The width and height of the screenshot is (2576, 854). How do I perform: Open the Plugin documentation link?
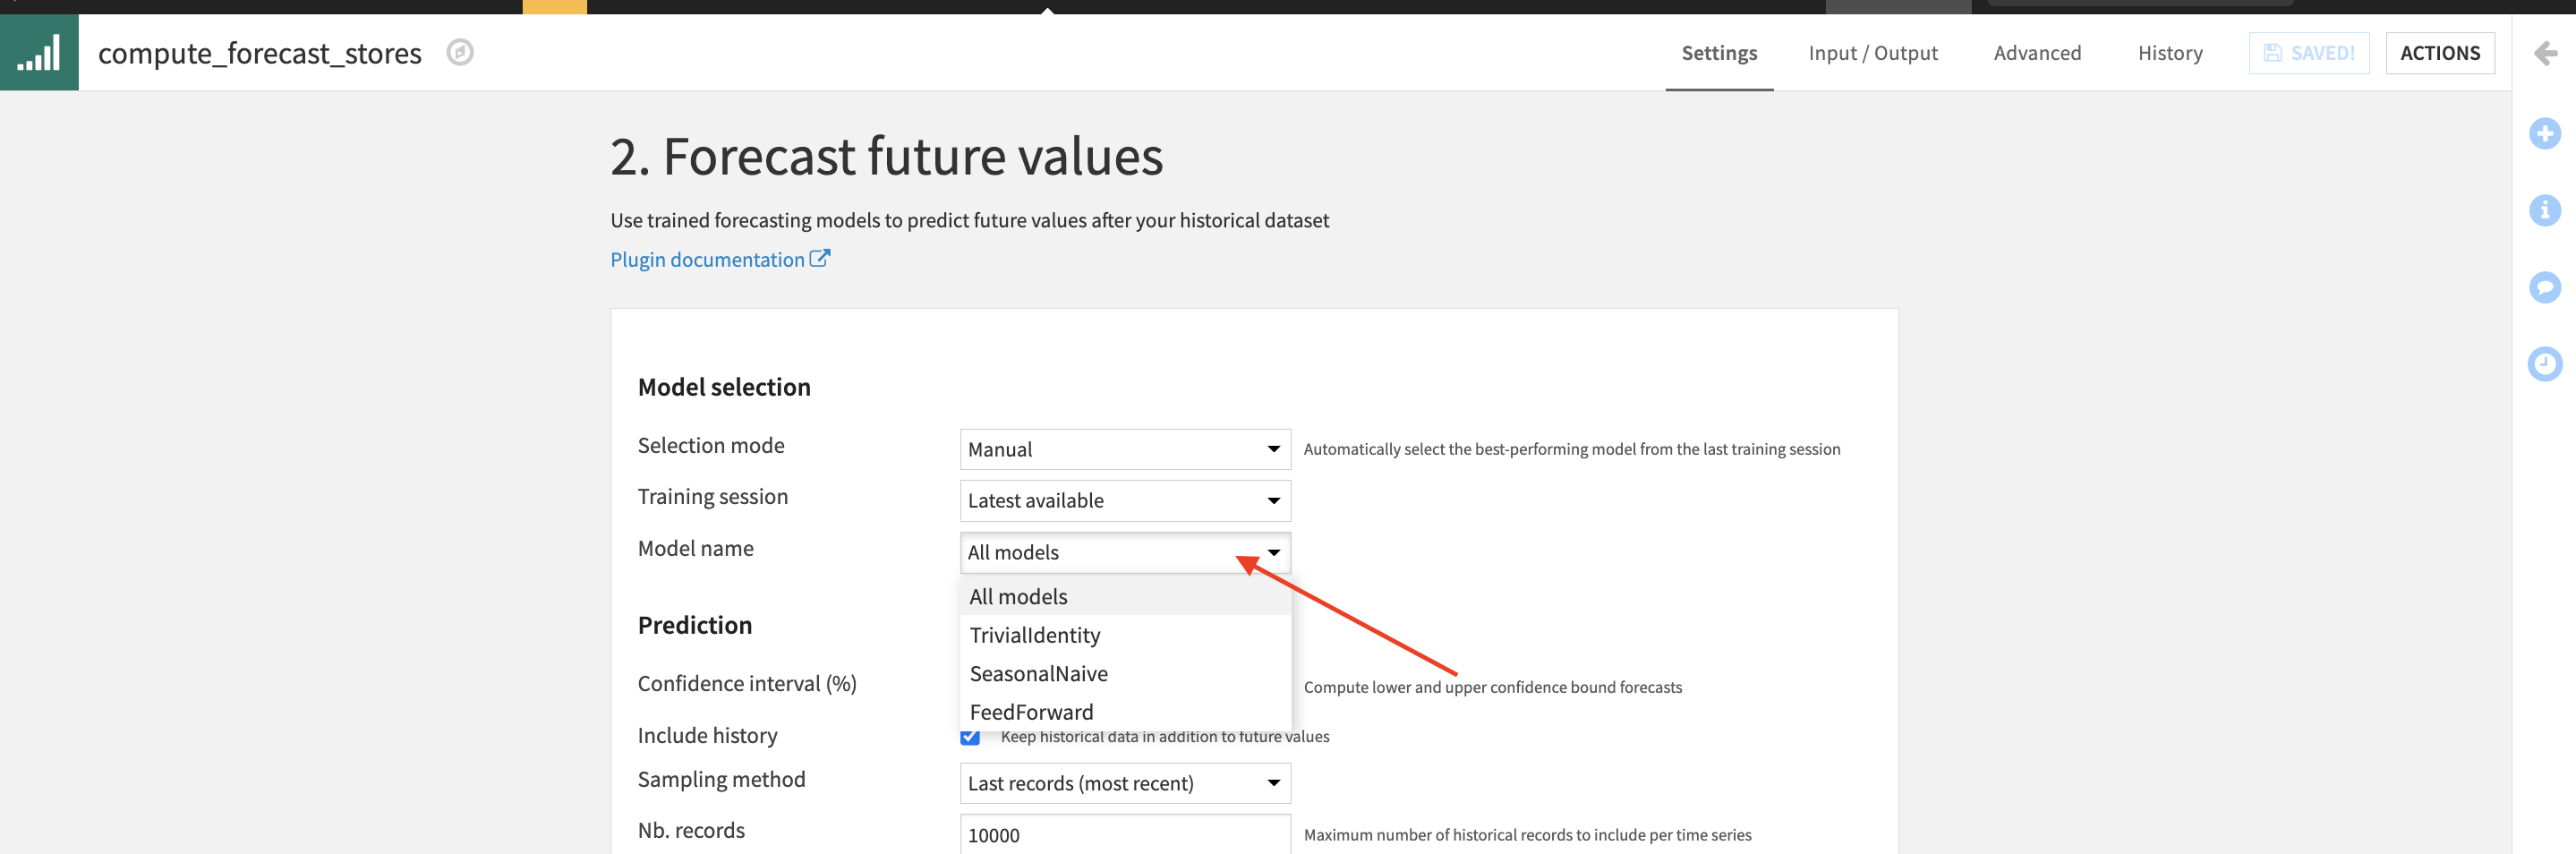coord(707,259)
